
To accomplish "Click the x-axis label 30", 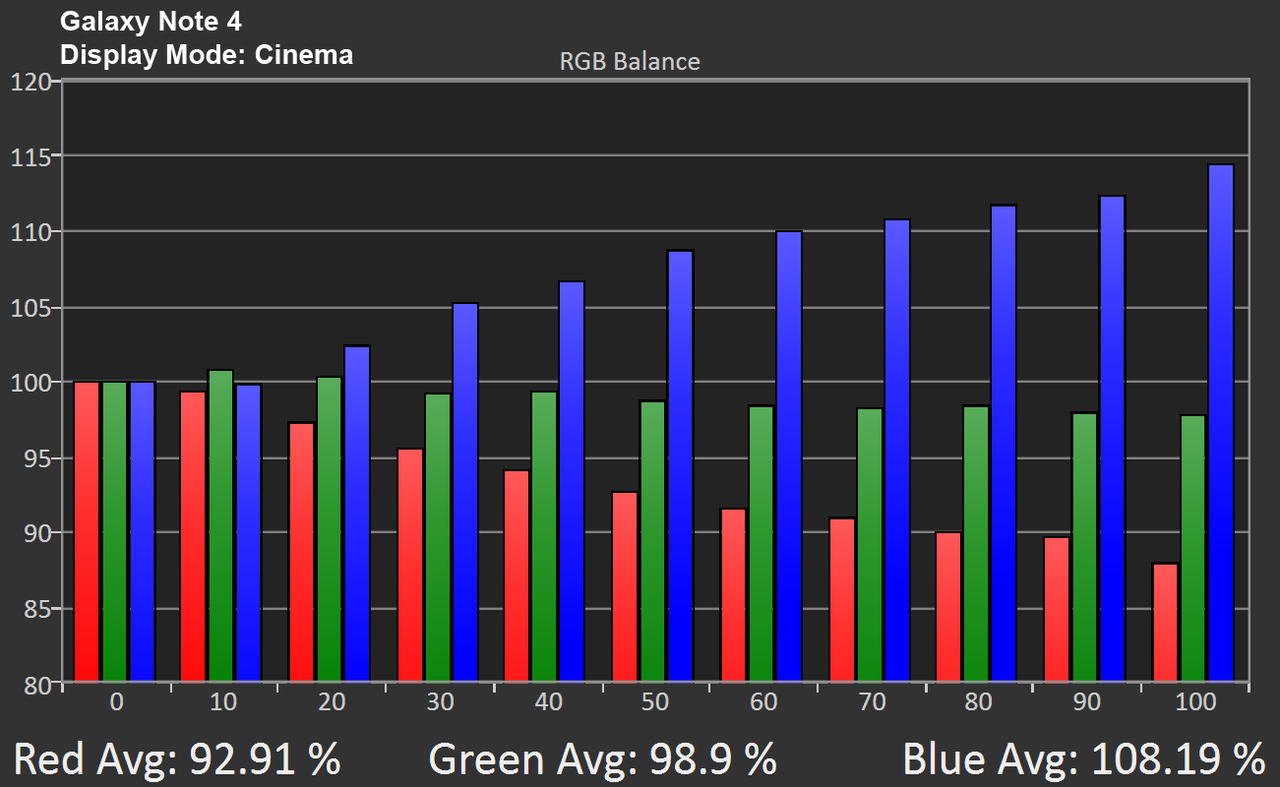I will point(440,702).
